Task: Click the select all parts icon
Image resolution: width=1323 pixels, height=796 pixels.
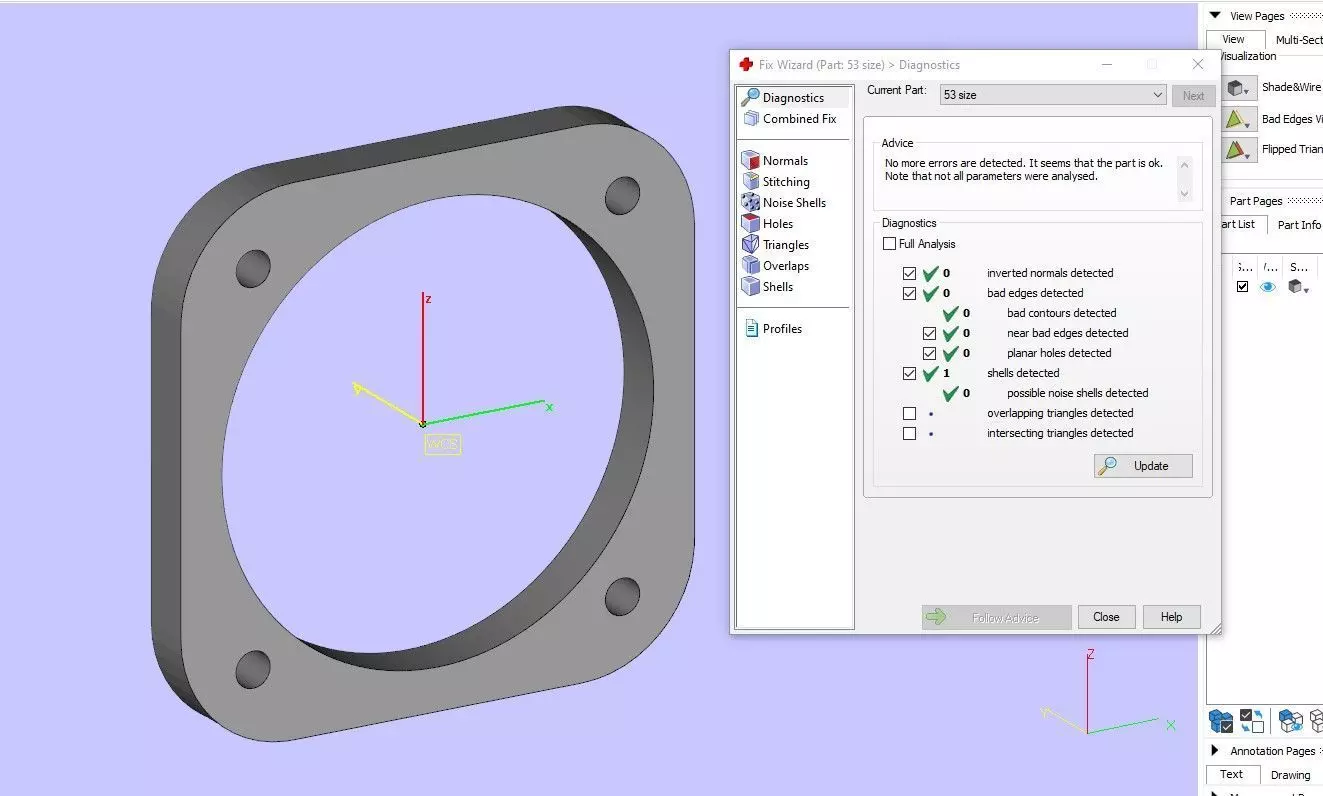Action: (1221, 721)
